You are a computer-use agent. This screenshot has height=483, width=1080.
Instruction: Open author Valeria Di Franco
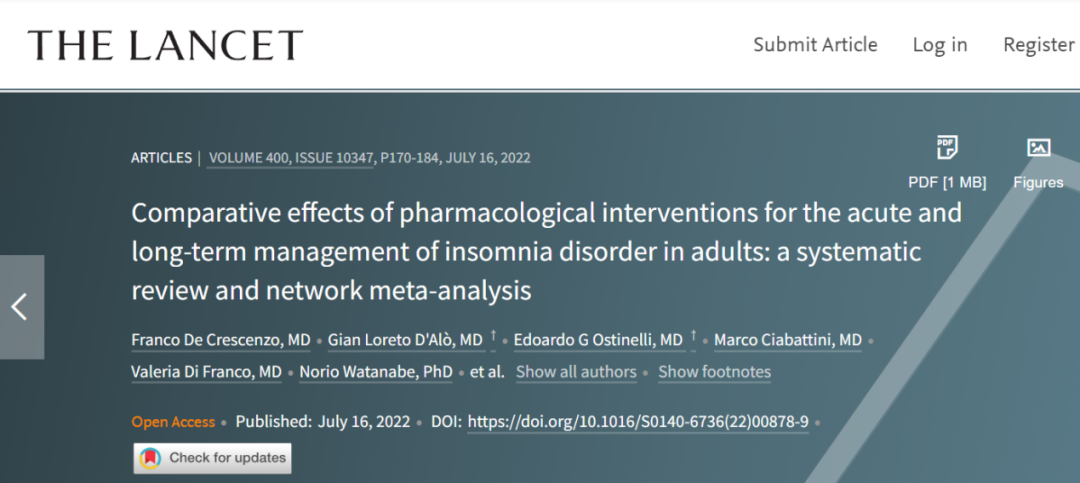[206, 372]
